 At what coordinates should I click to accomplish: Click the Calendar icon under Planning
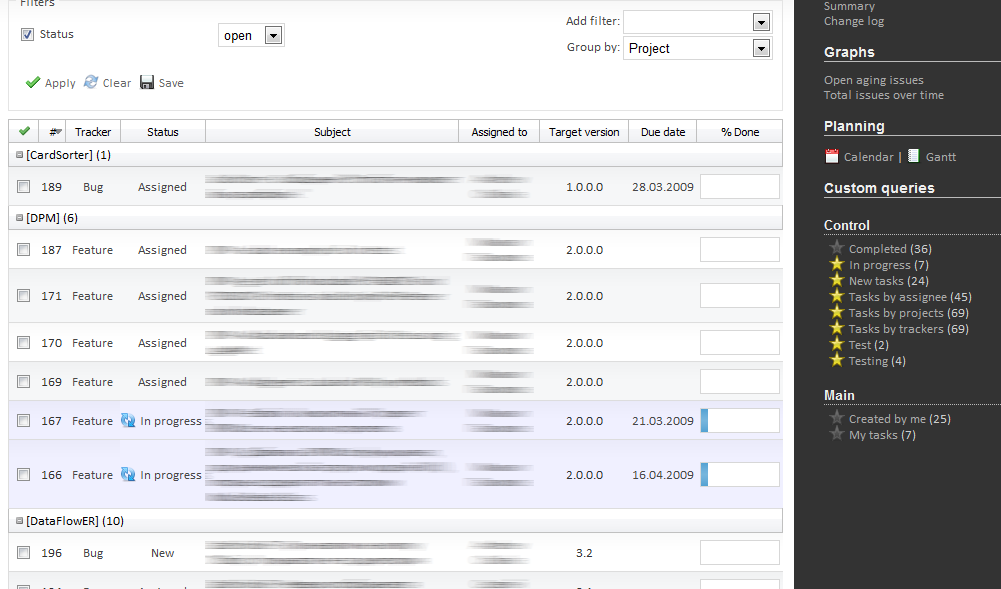[x=832, y=156]
